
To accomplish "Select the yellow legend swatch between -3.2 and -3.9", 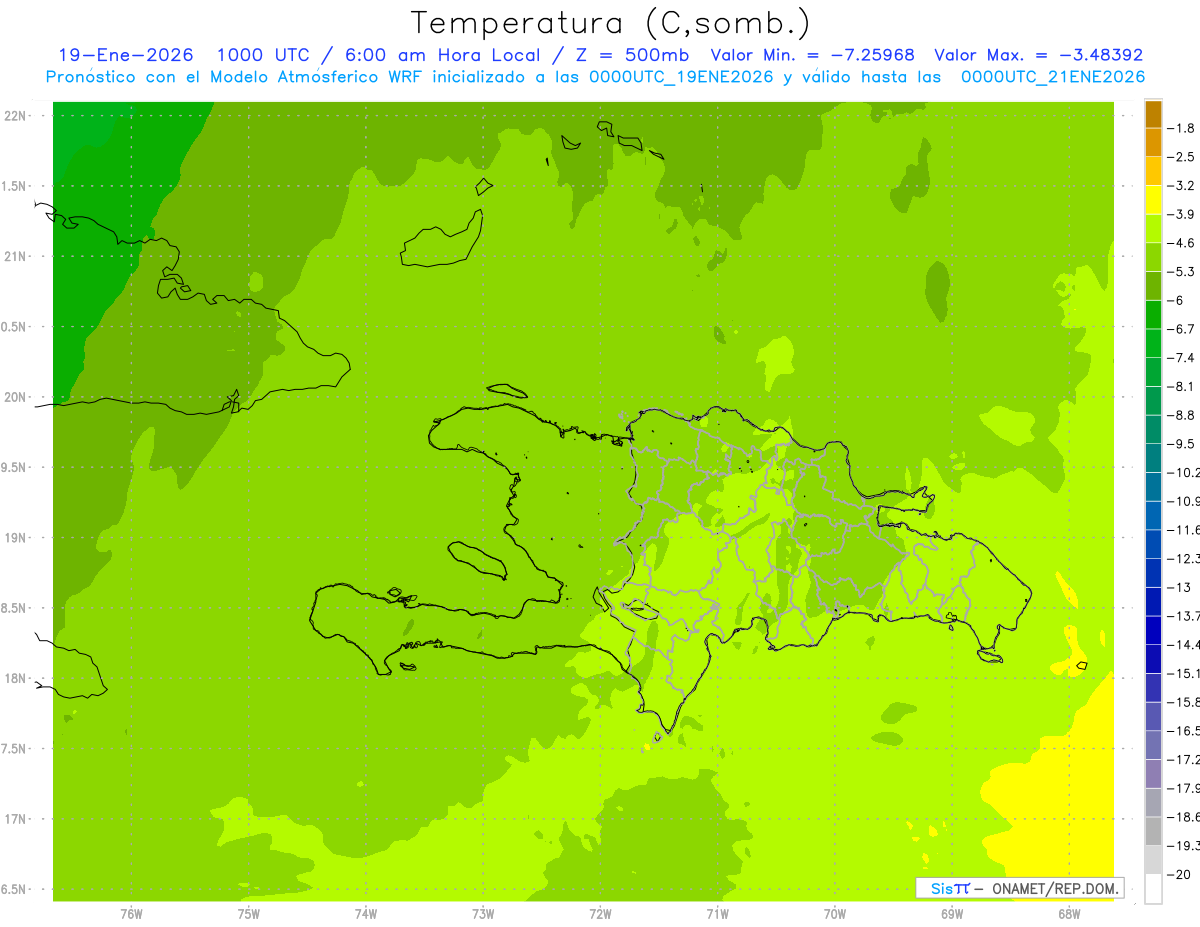I will 1153,200.
